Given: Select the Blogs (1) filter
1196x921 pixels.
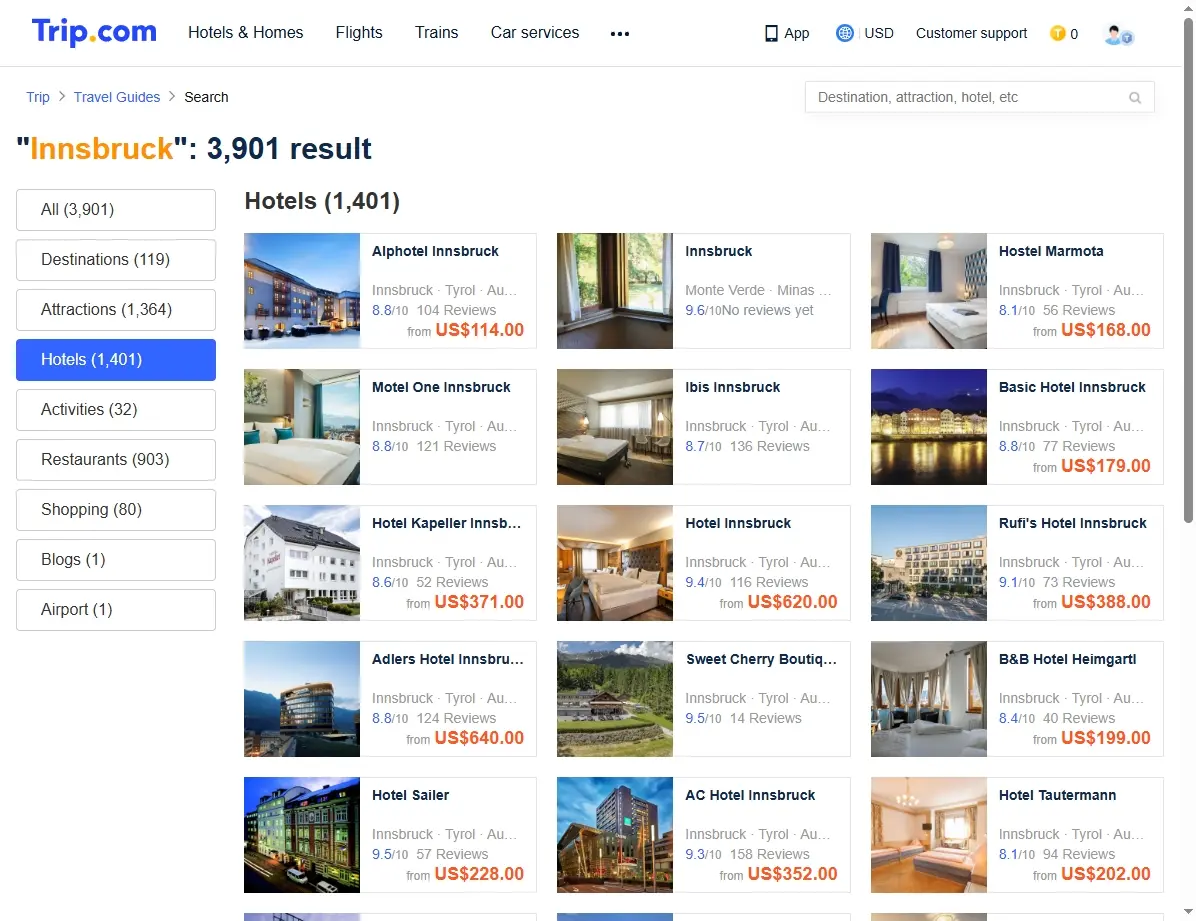Looking at the screenshot, I should 116,559.
